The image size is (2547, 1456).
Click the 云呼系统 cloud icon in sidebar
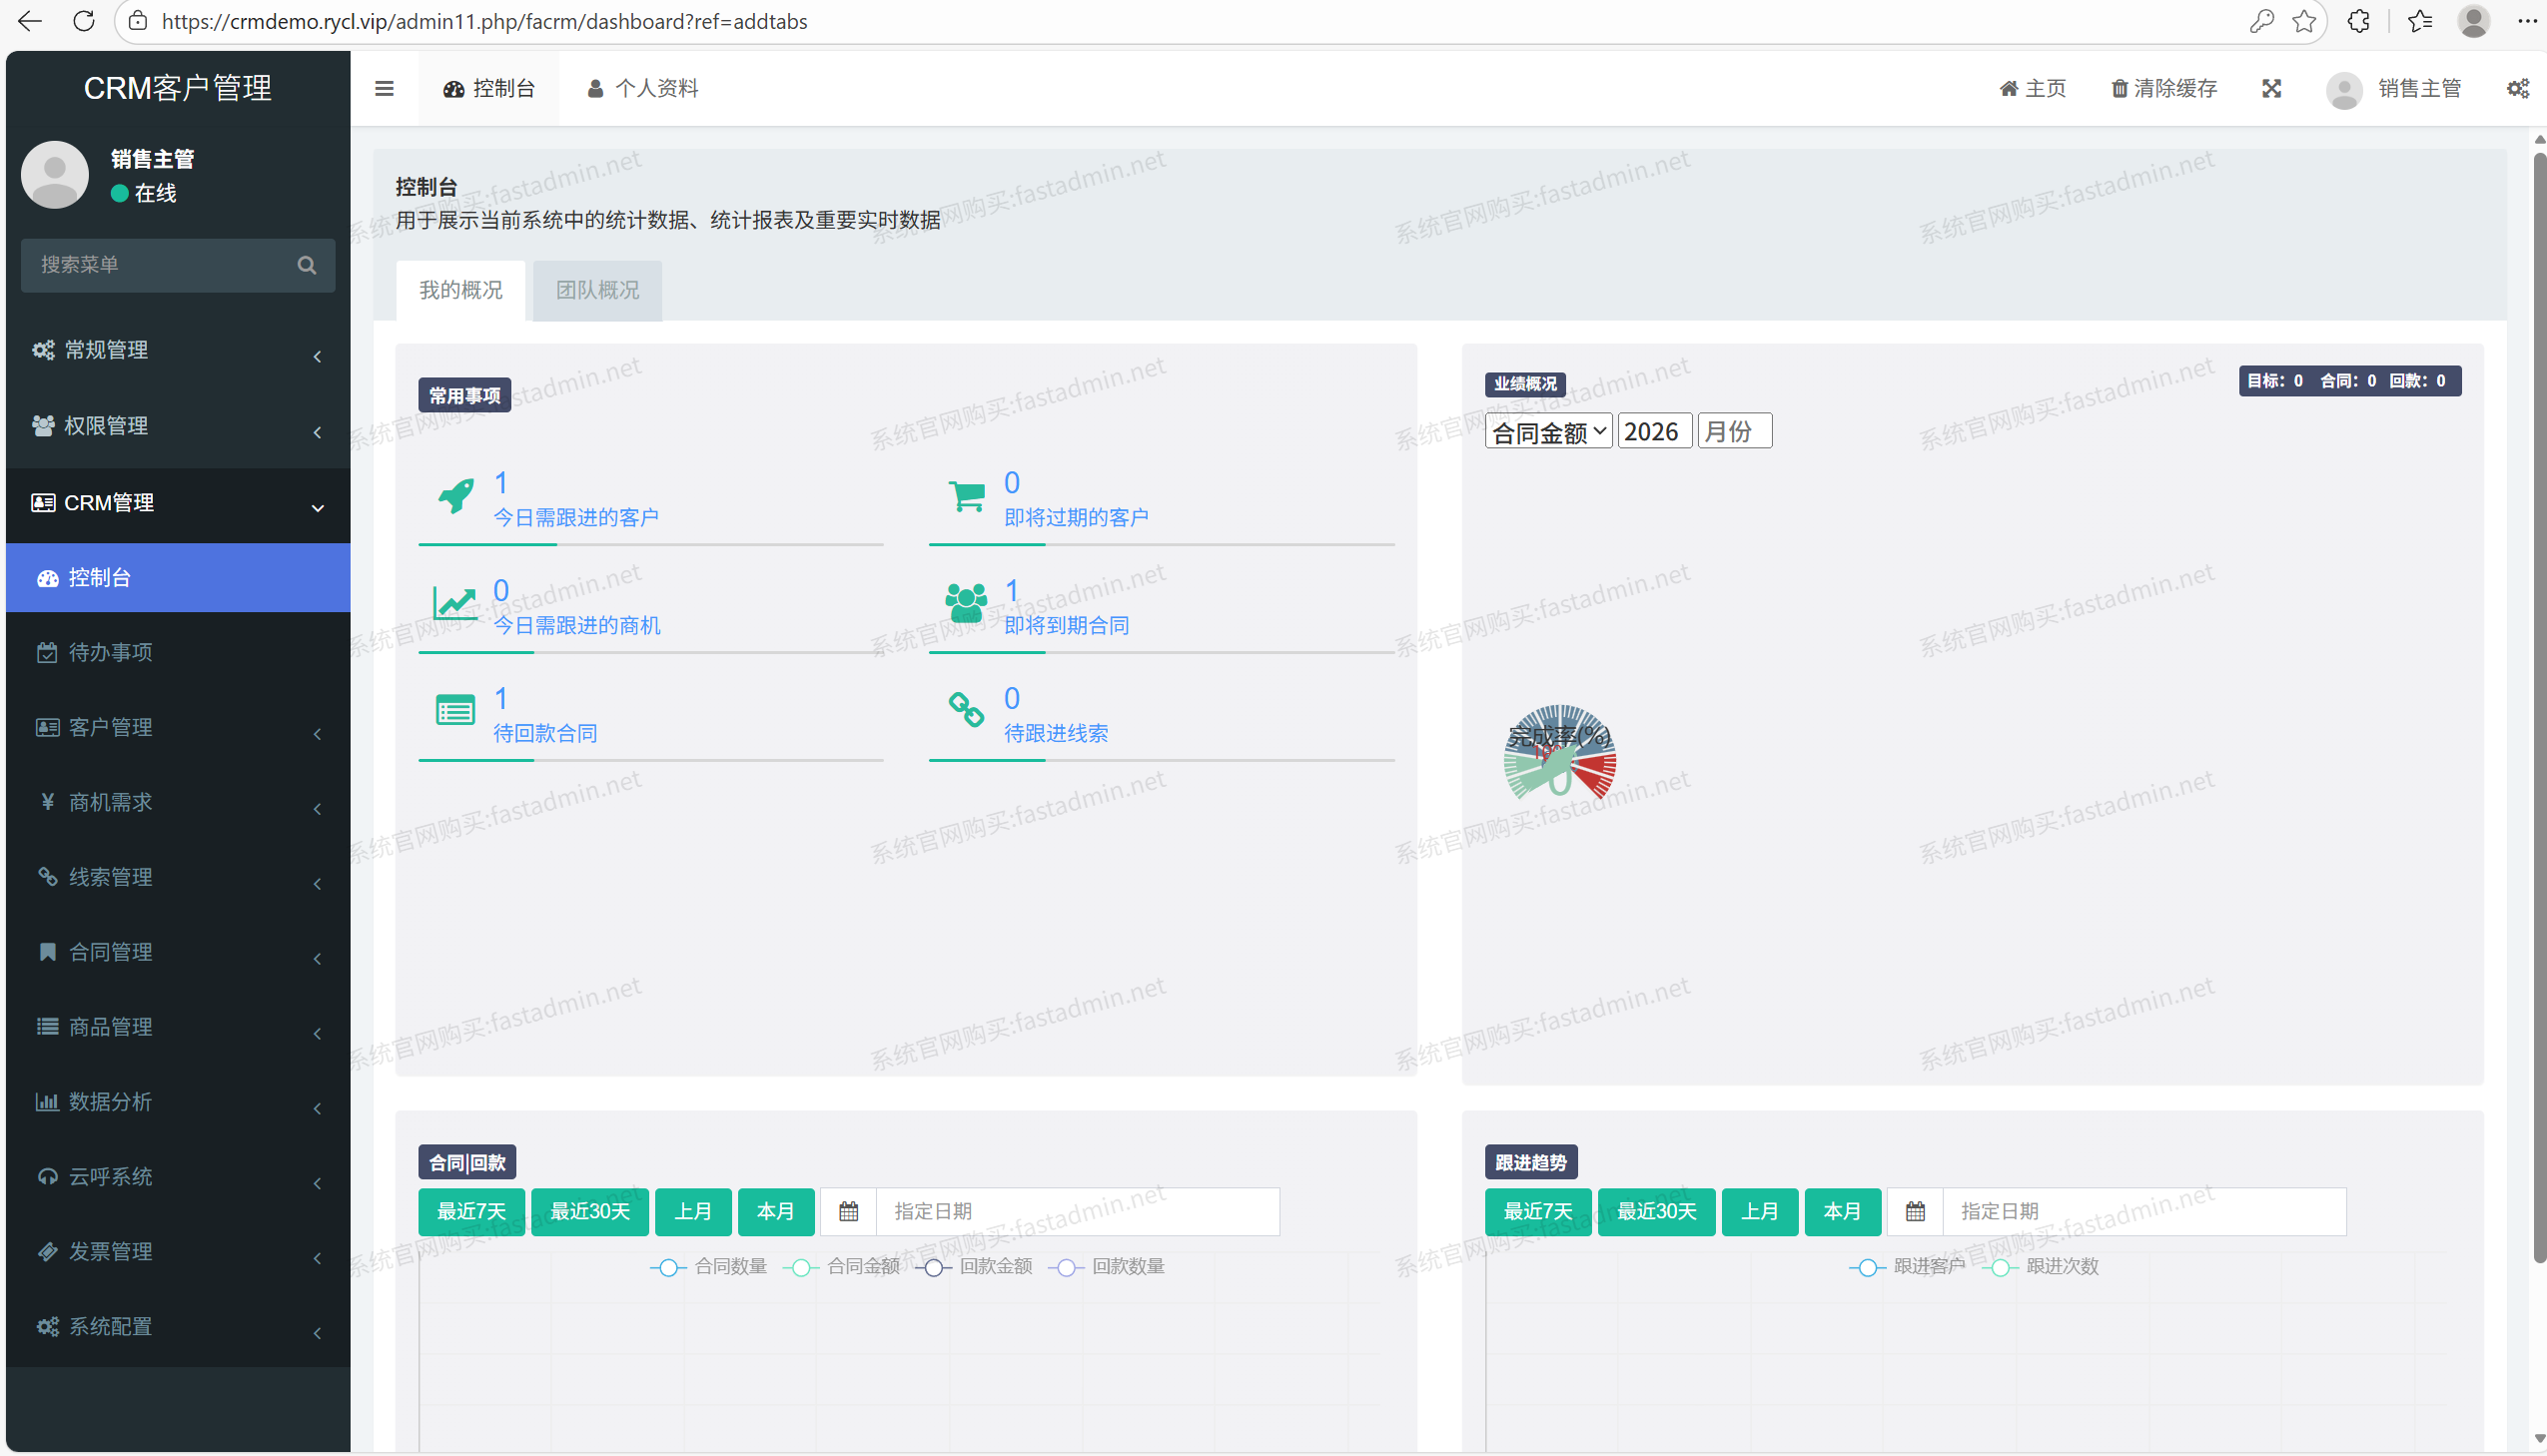click(46, 1176)
